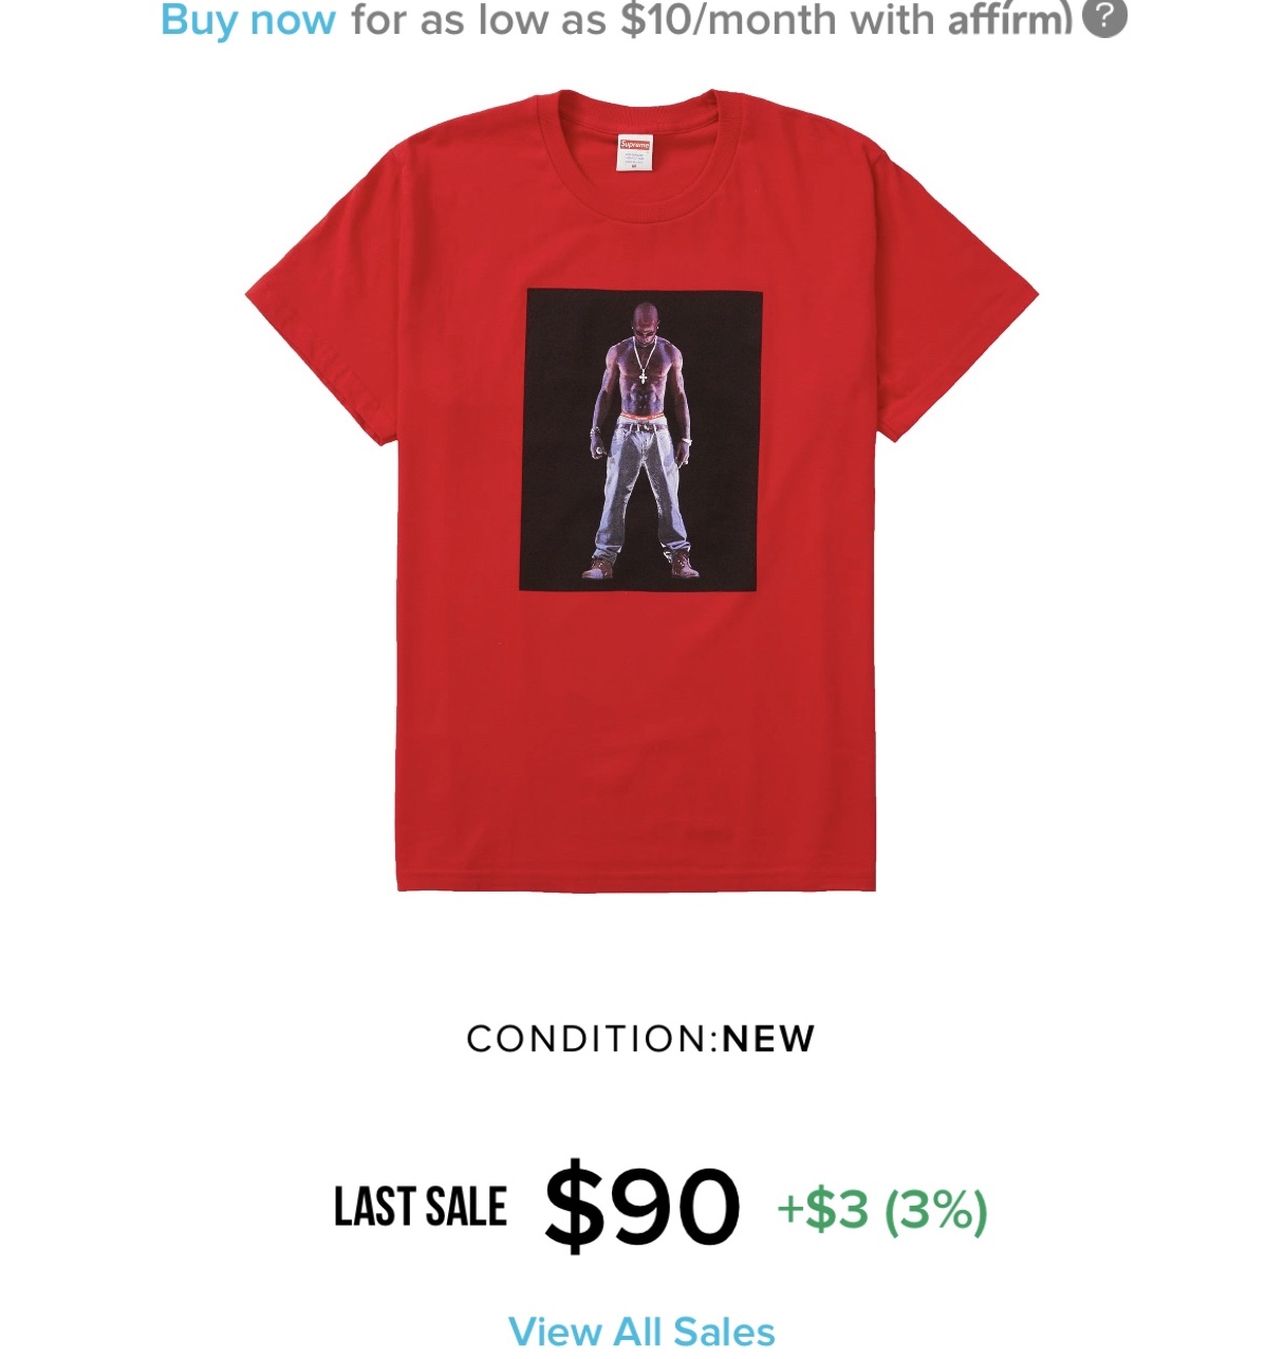Tap the Buy now link
The image size is (1284, 1359).
248,19
